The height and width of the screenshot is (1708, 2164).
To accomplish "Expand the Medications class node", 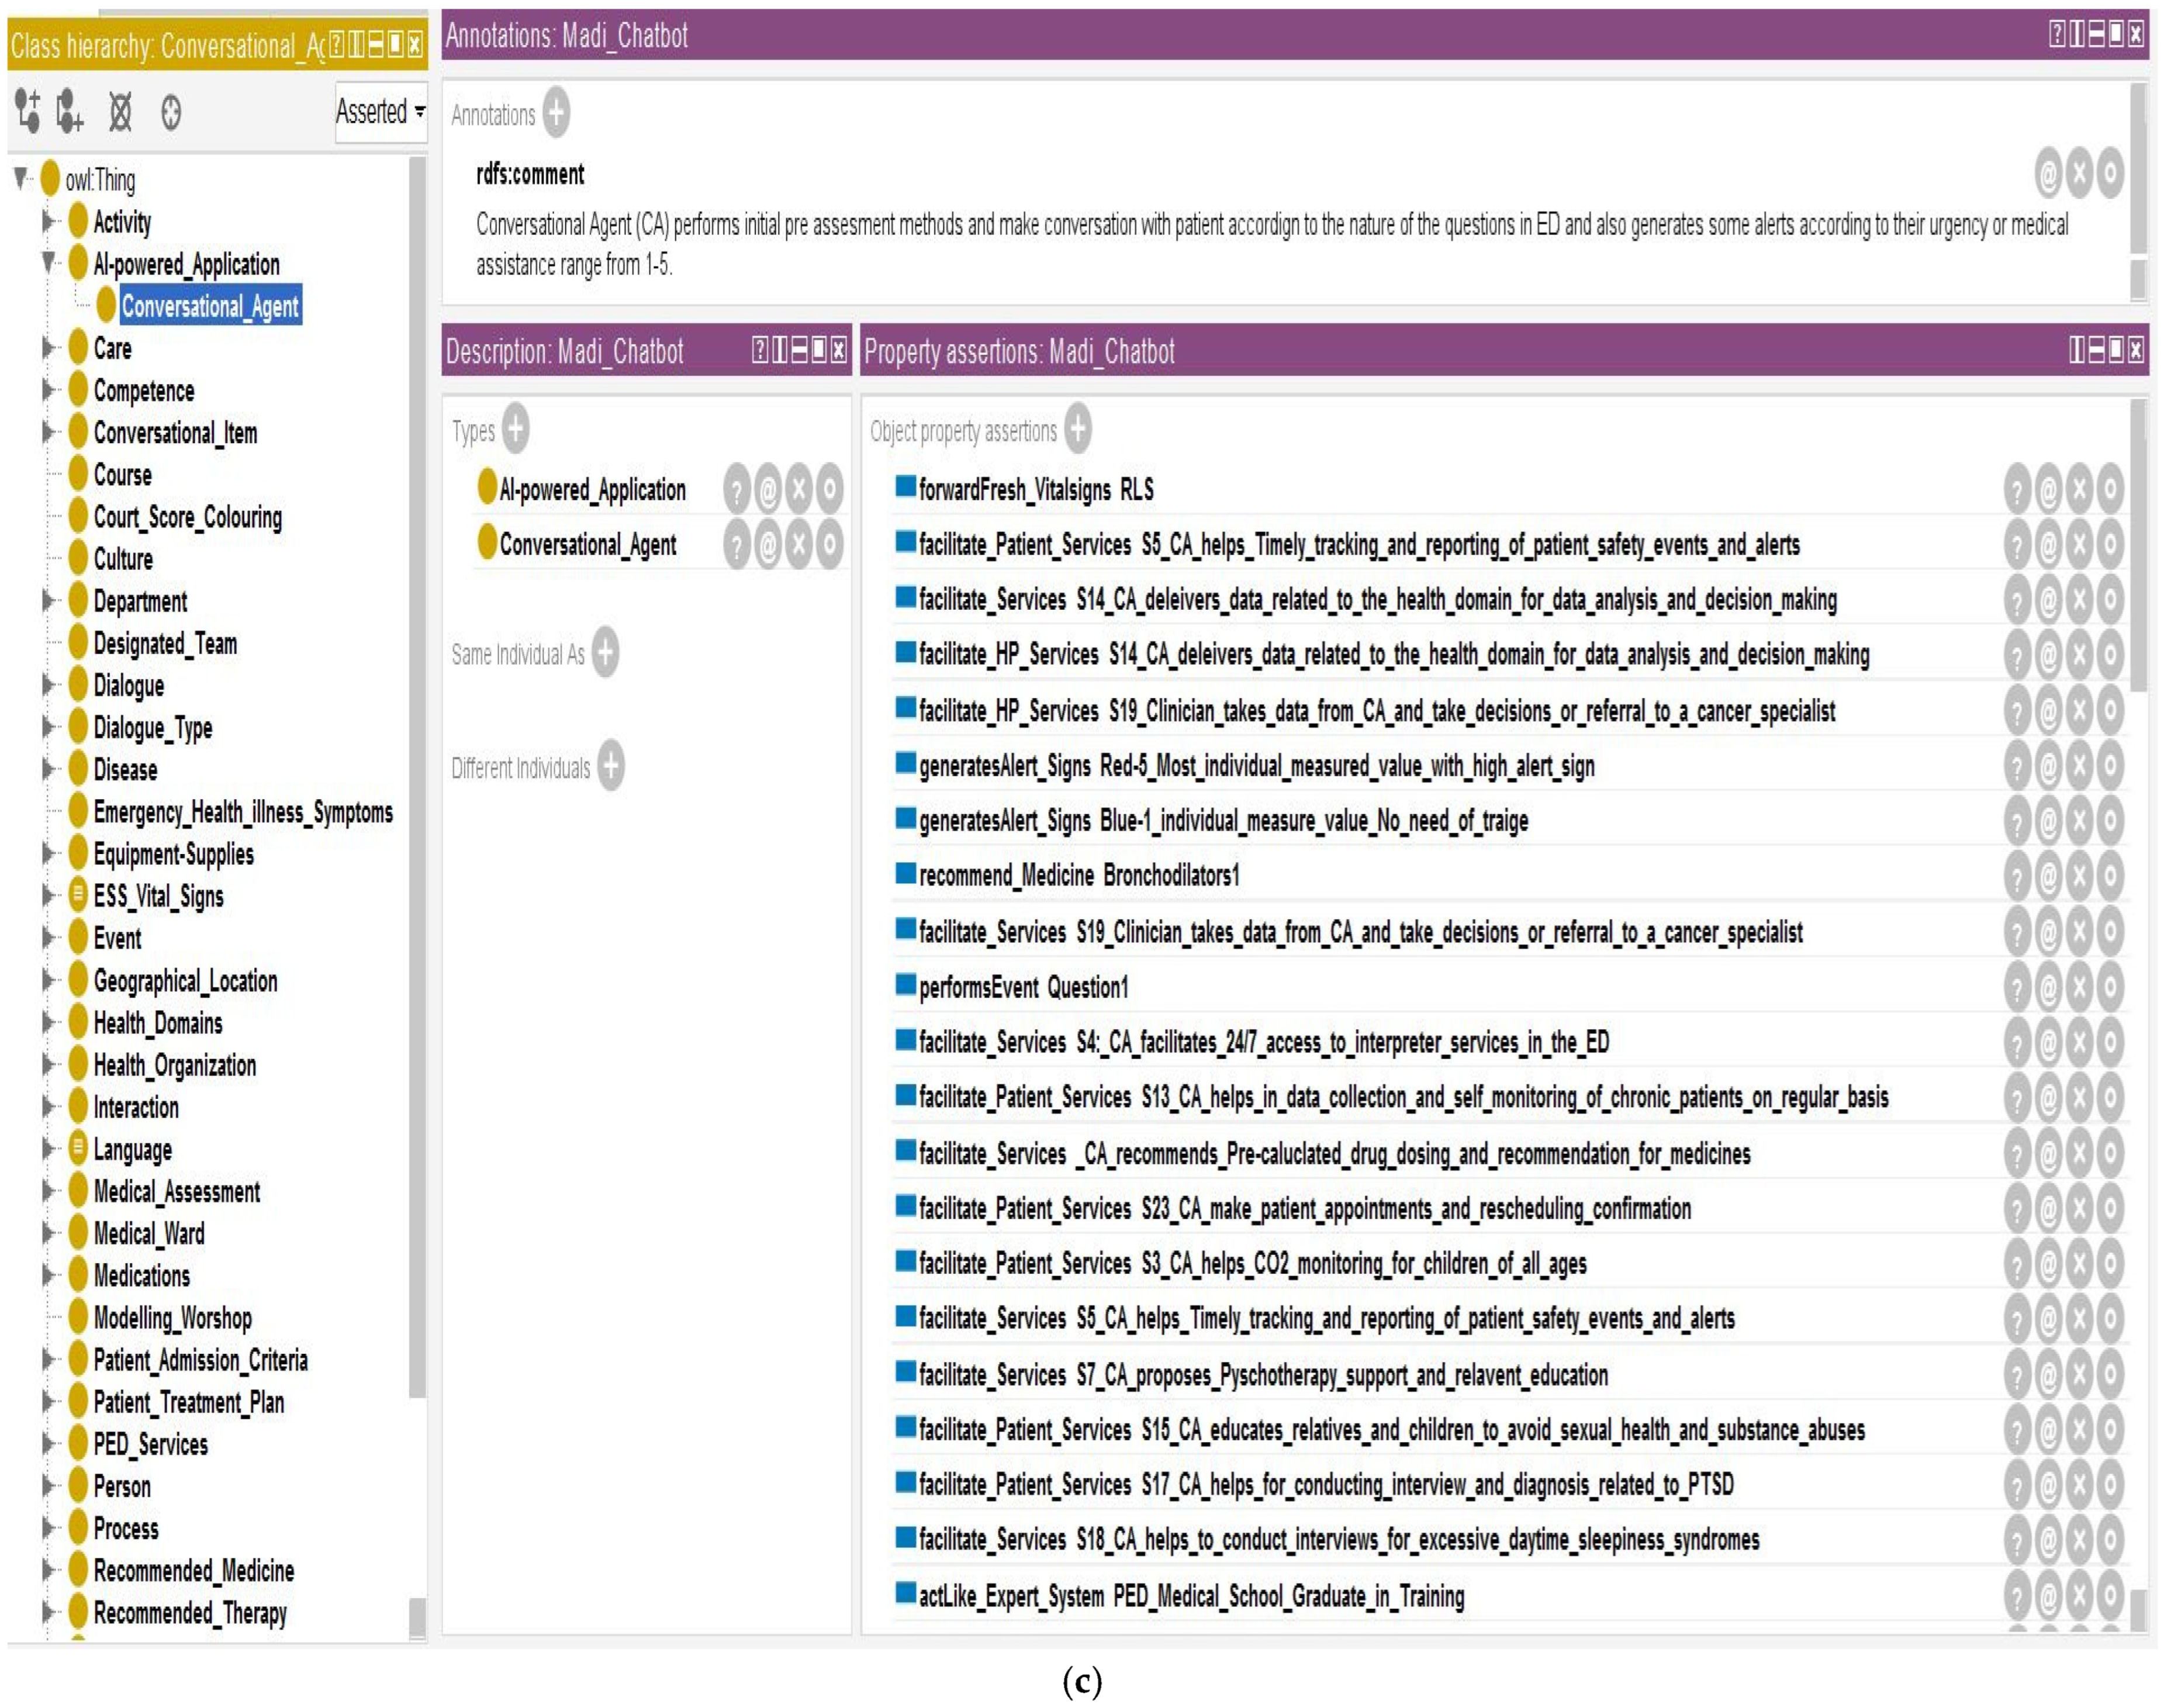I will coord(47,1275).
